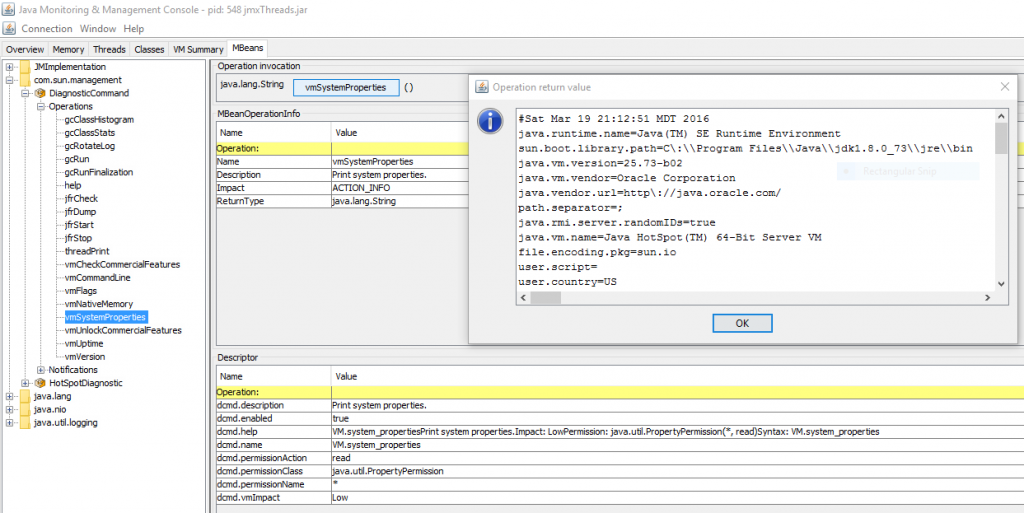
Task: Click the dcmd.permissionClass value cell
Action: point(677,471)
